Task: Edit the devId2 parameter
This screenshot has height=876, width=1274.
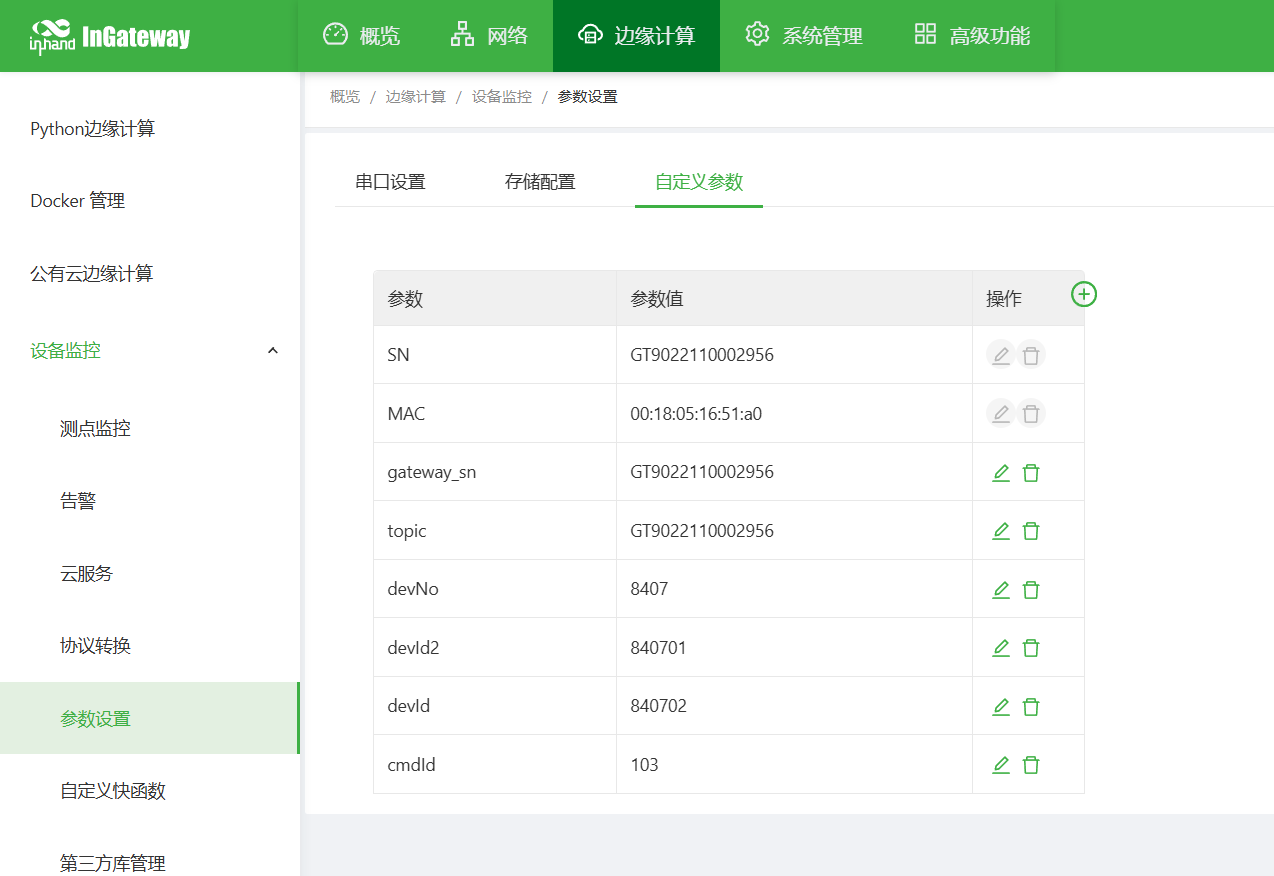Action: pyautogui.click(x=1001, y=648)
